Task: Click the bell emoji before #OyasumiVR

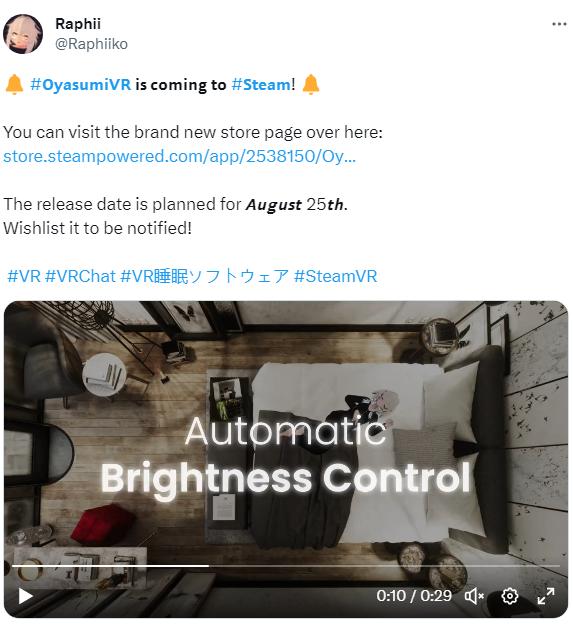Action: [x=14, y=85]
